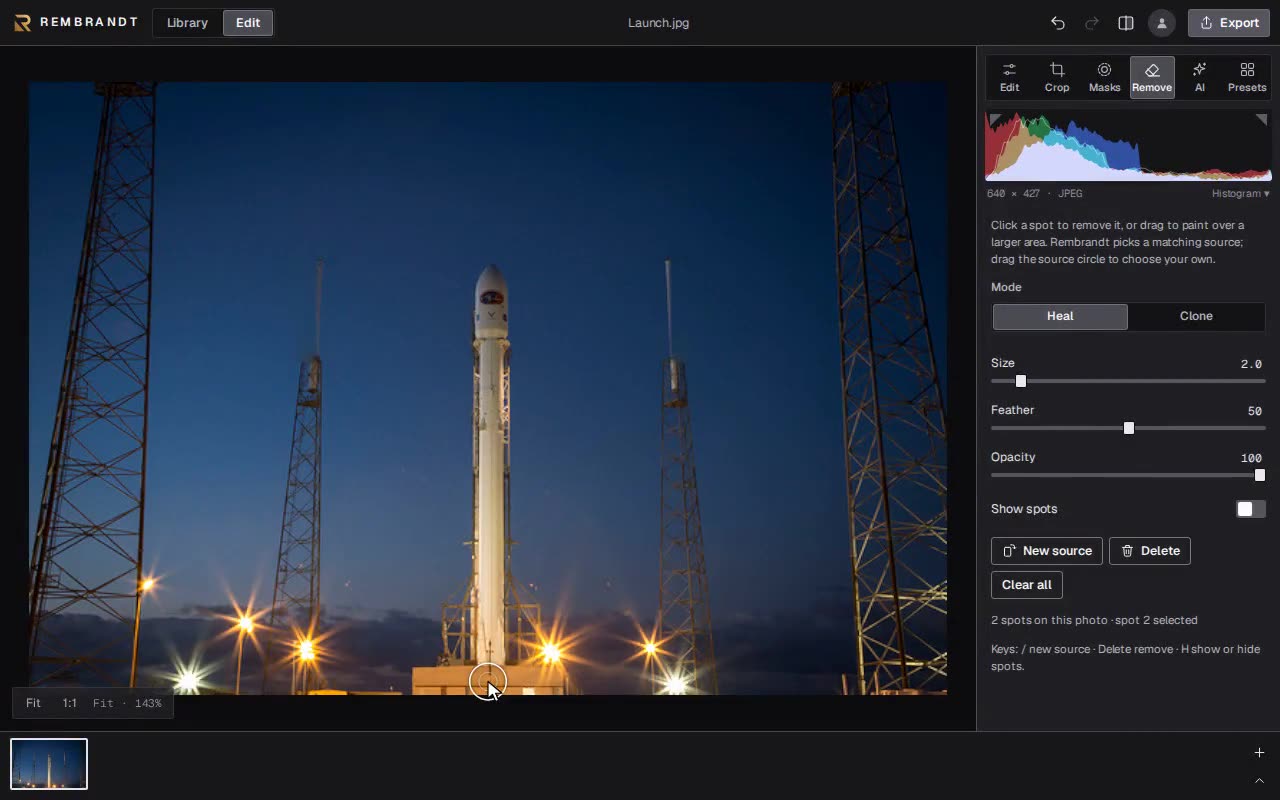Screen dimensions: 1280x800
Task: Add a photo with plus icon
Action: 1259,752
